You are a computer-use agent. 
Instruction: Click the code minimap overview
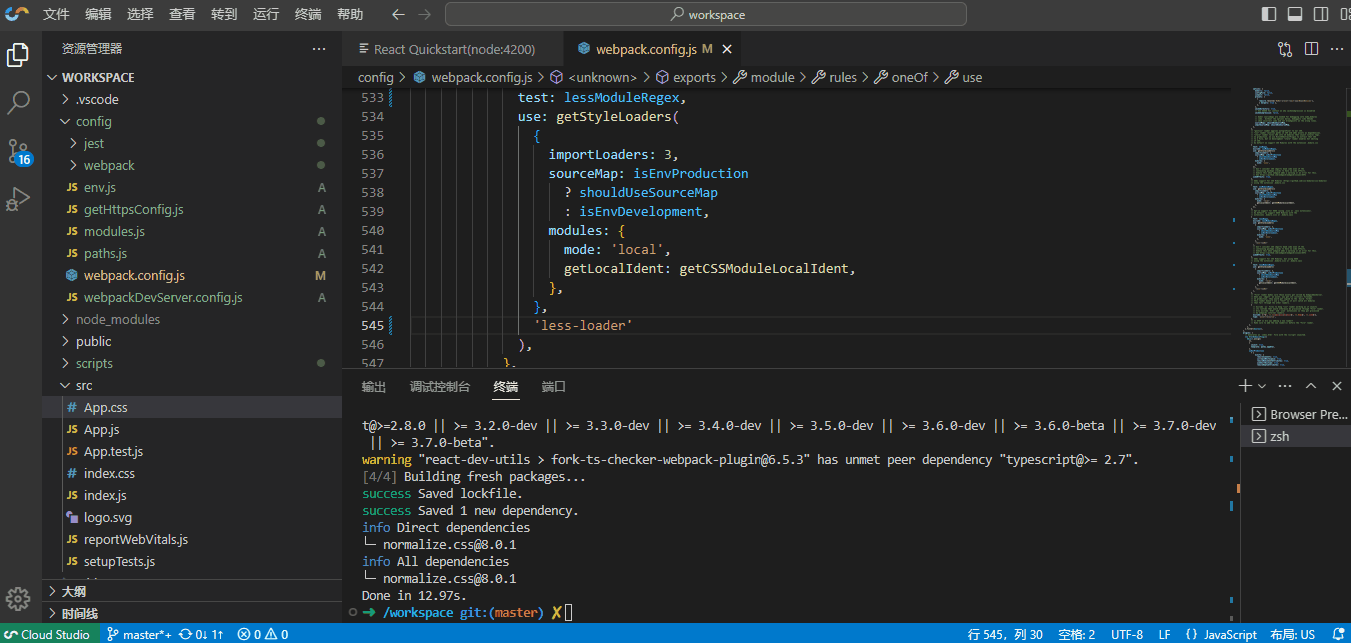[x=1285, y=220]
